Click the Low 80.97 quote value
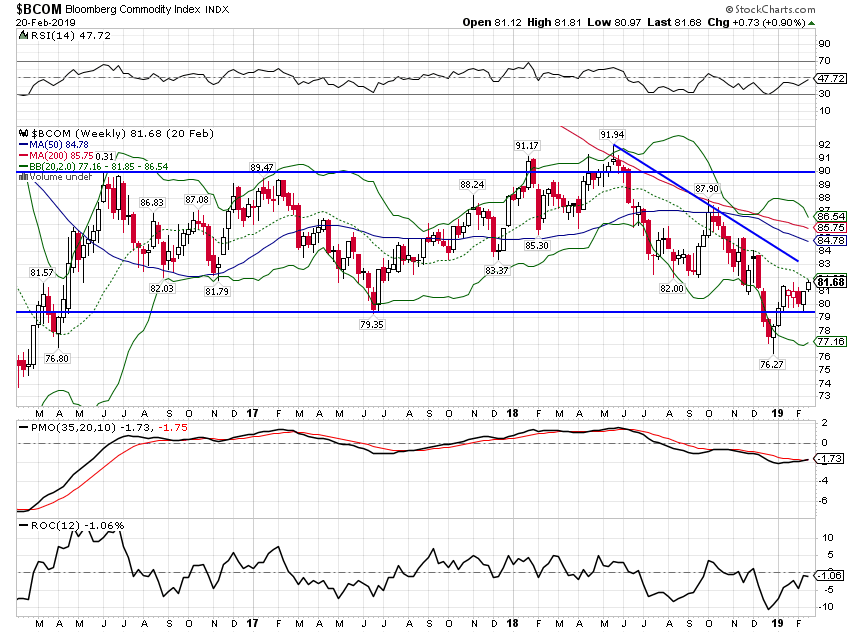The height and width of the screenshot is (633, 850). pyautogui.click(x=614, y=23)
